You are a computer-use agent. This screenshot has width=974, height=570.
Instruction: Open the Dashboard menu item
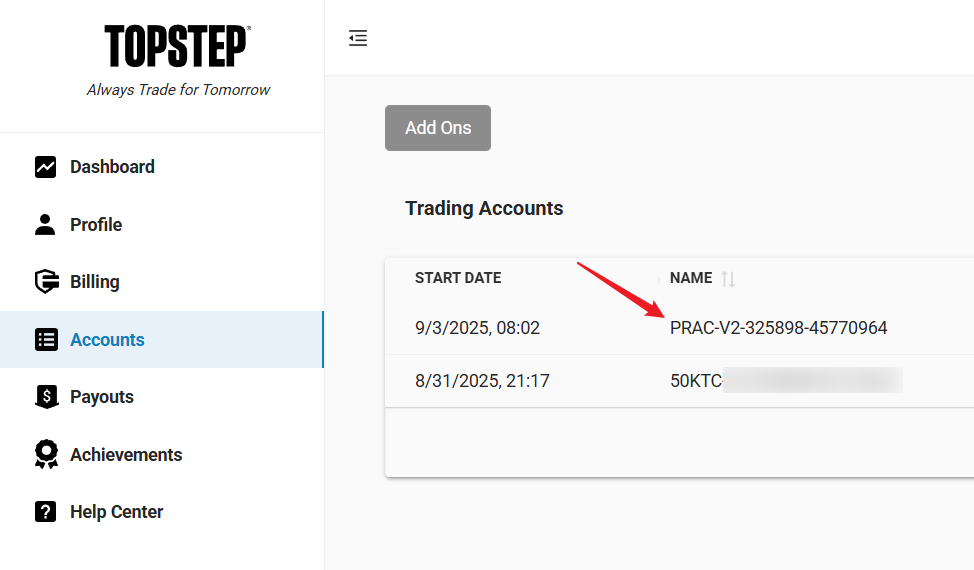coord(112,167)
